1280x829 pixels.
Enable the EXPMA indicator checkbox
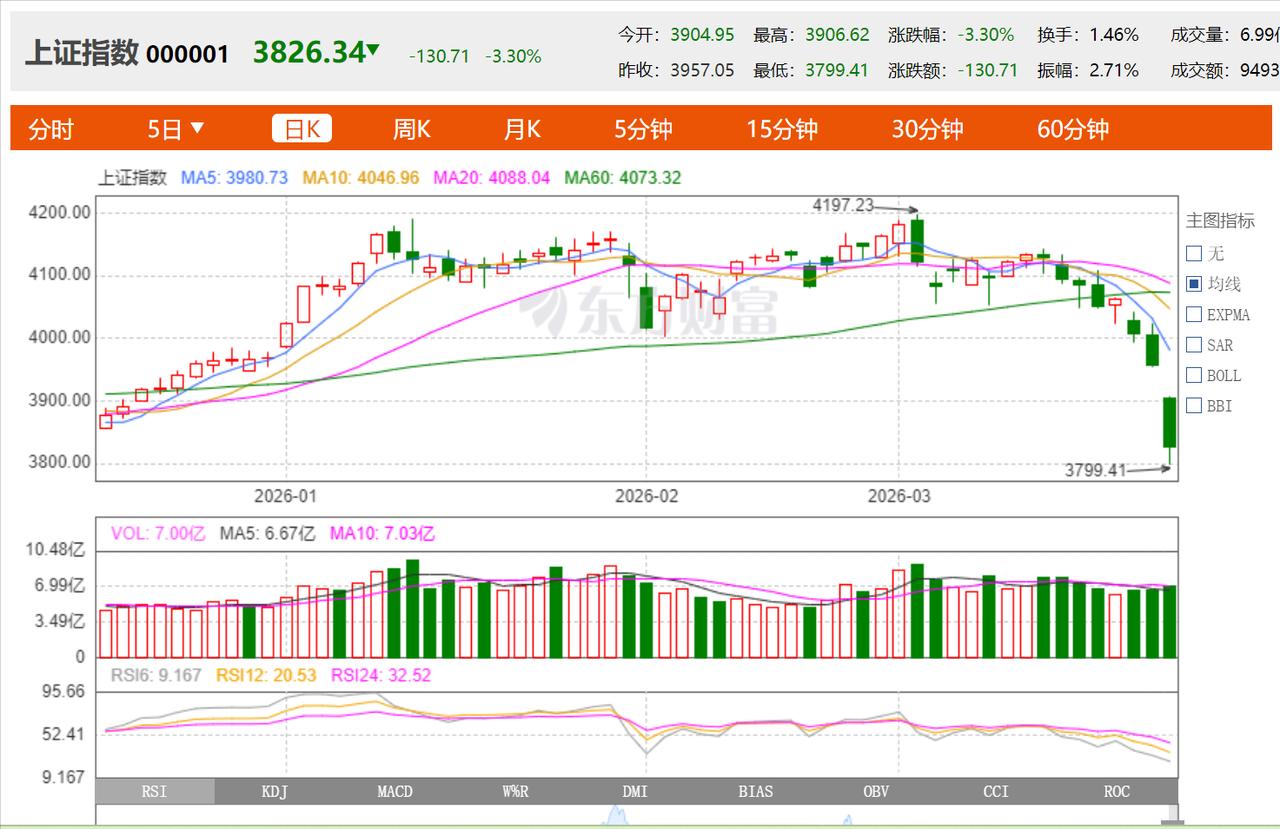1194,314
